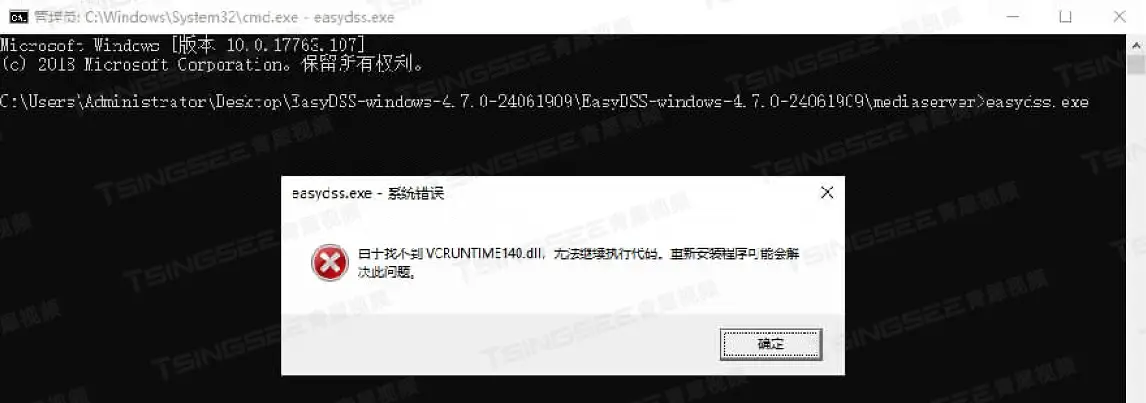Confirm the error with the 确定 button
Screen dimensions: 1146x403
(770, 344)
